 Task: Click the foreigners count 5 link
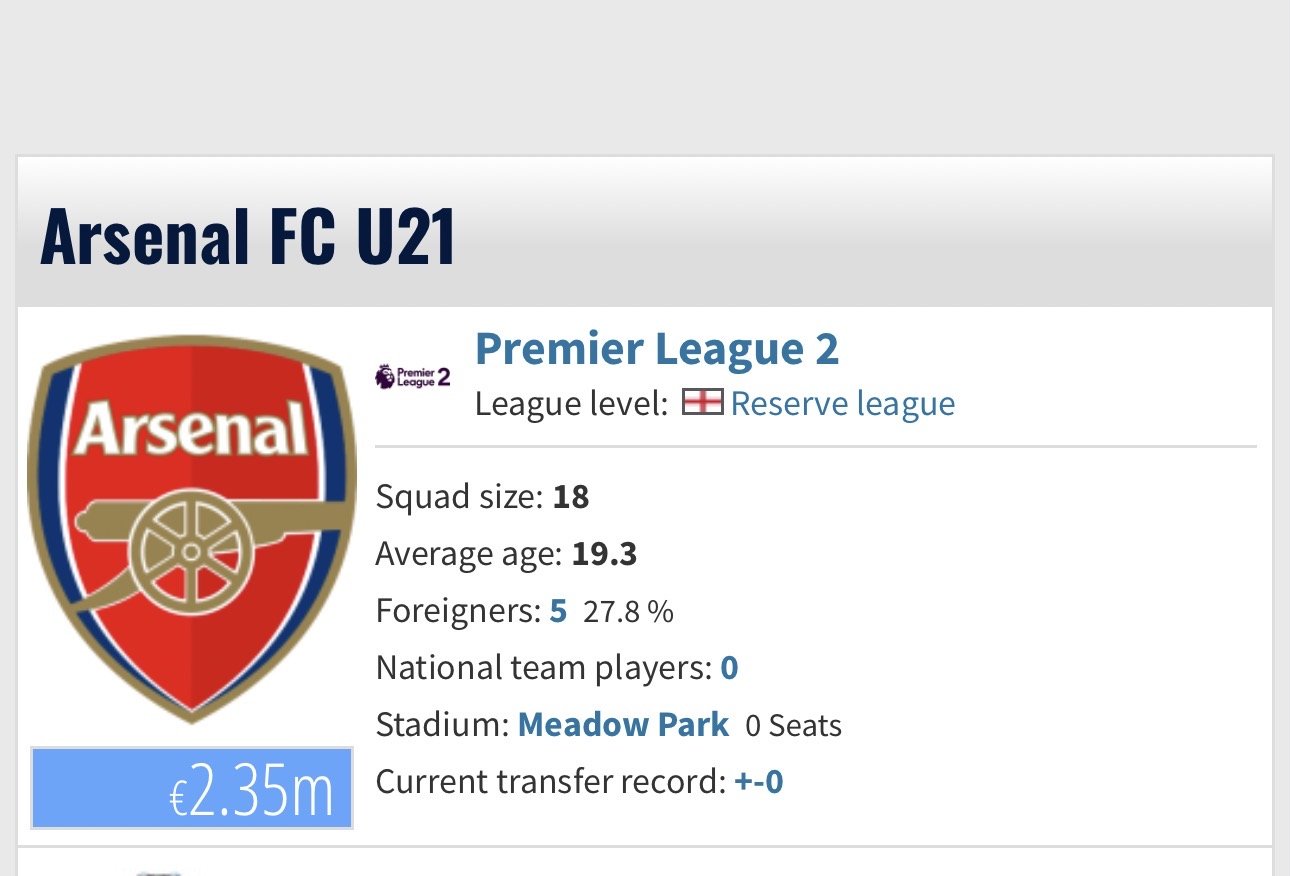click(558, 610)
